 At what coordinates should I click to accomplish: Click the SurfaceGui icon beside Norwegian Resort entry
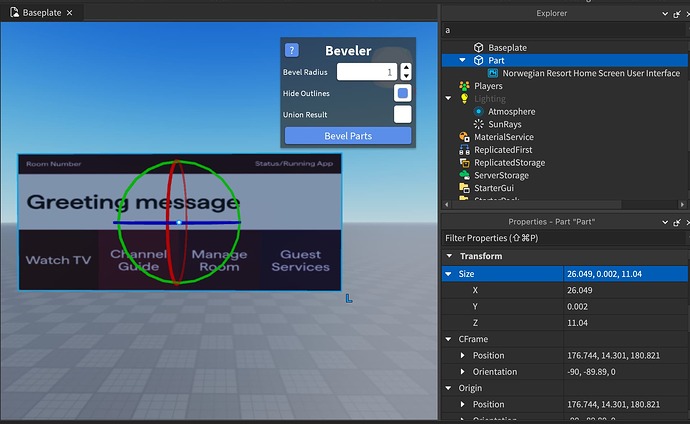(x=493, y=73)
